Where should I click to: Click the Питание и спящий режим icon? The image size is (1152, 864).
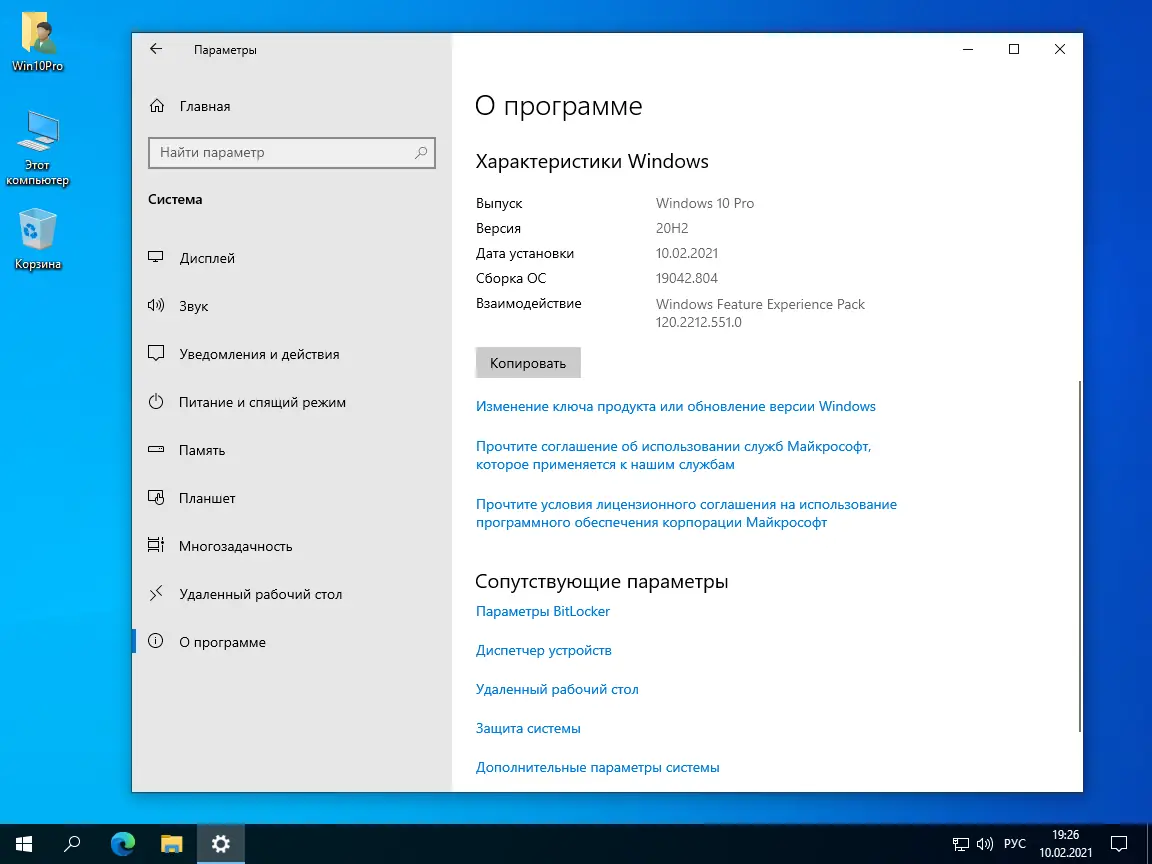(156, 402)
